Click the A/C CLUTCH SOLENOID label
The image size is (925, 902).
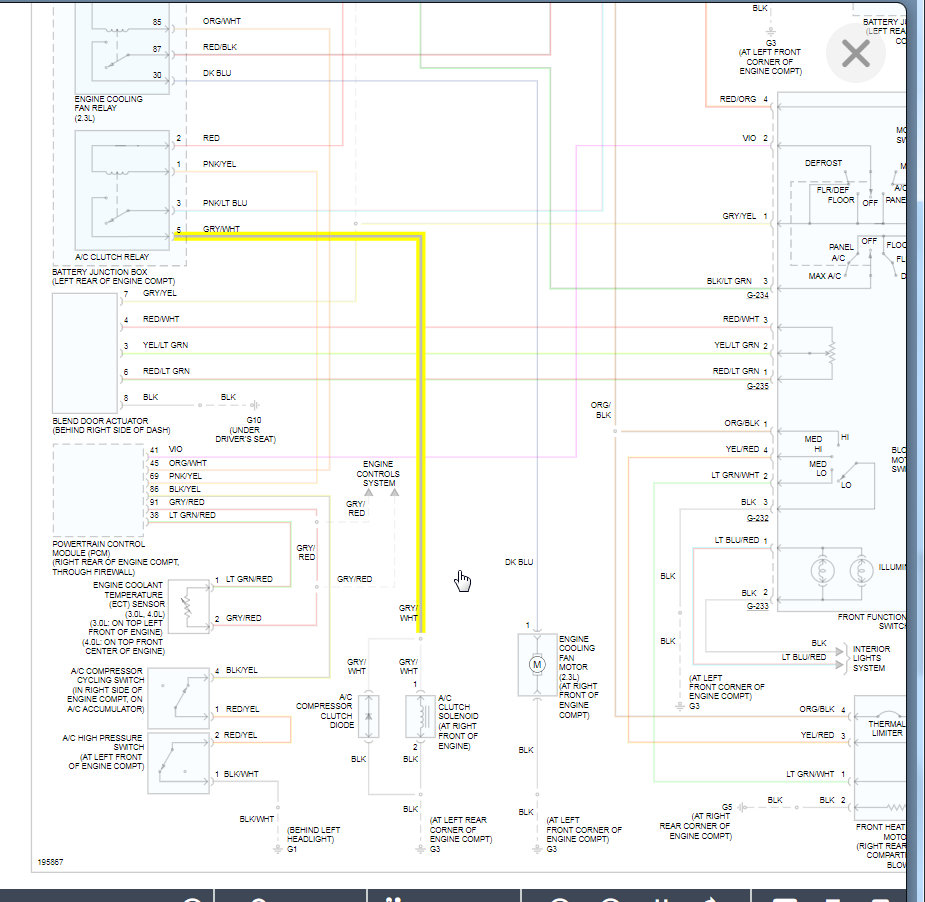(x=458, y=721)
